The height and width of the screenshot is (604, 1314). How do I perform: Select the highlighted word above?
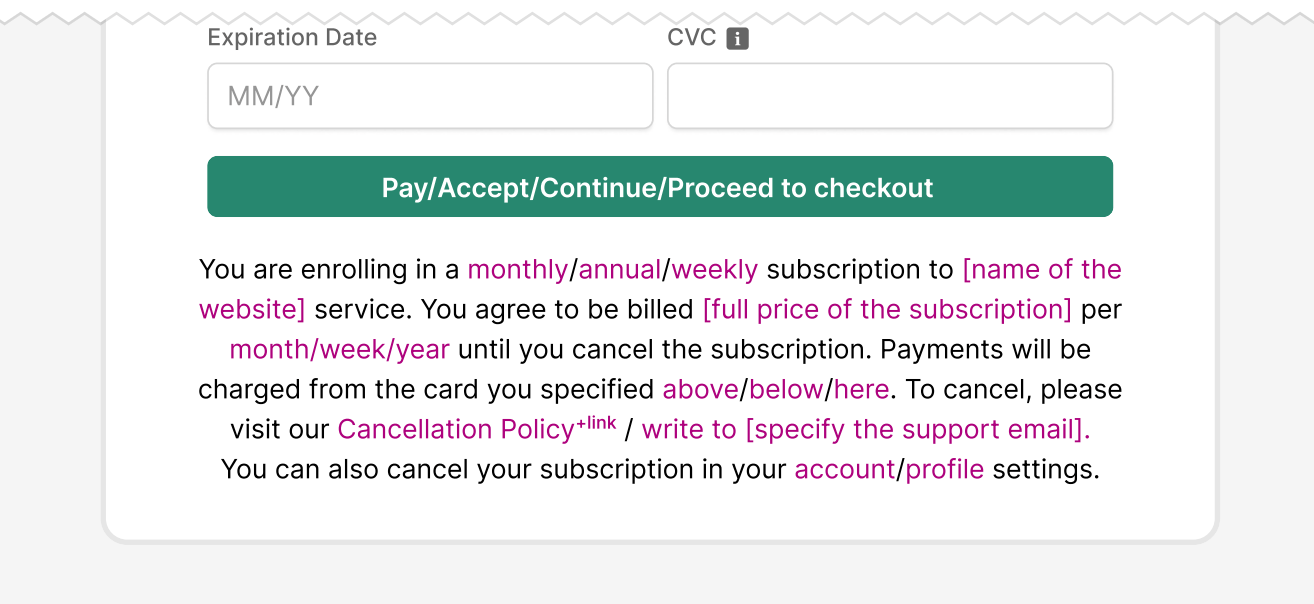(x=700, y=389)
